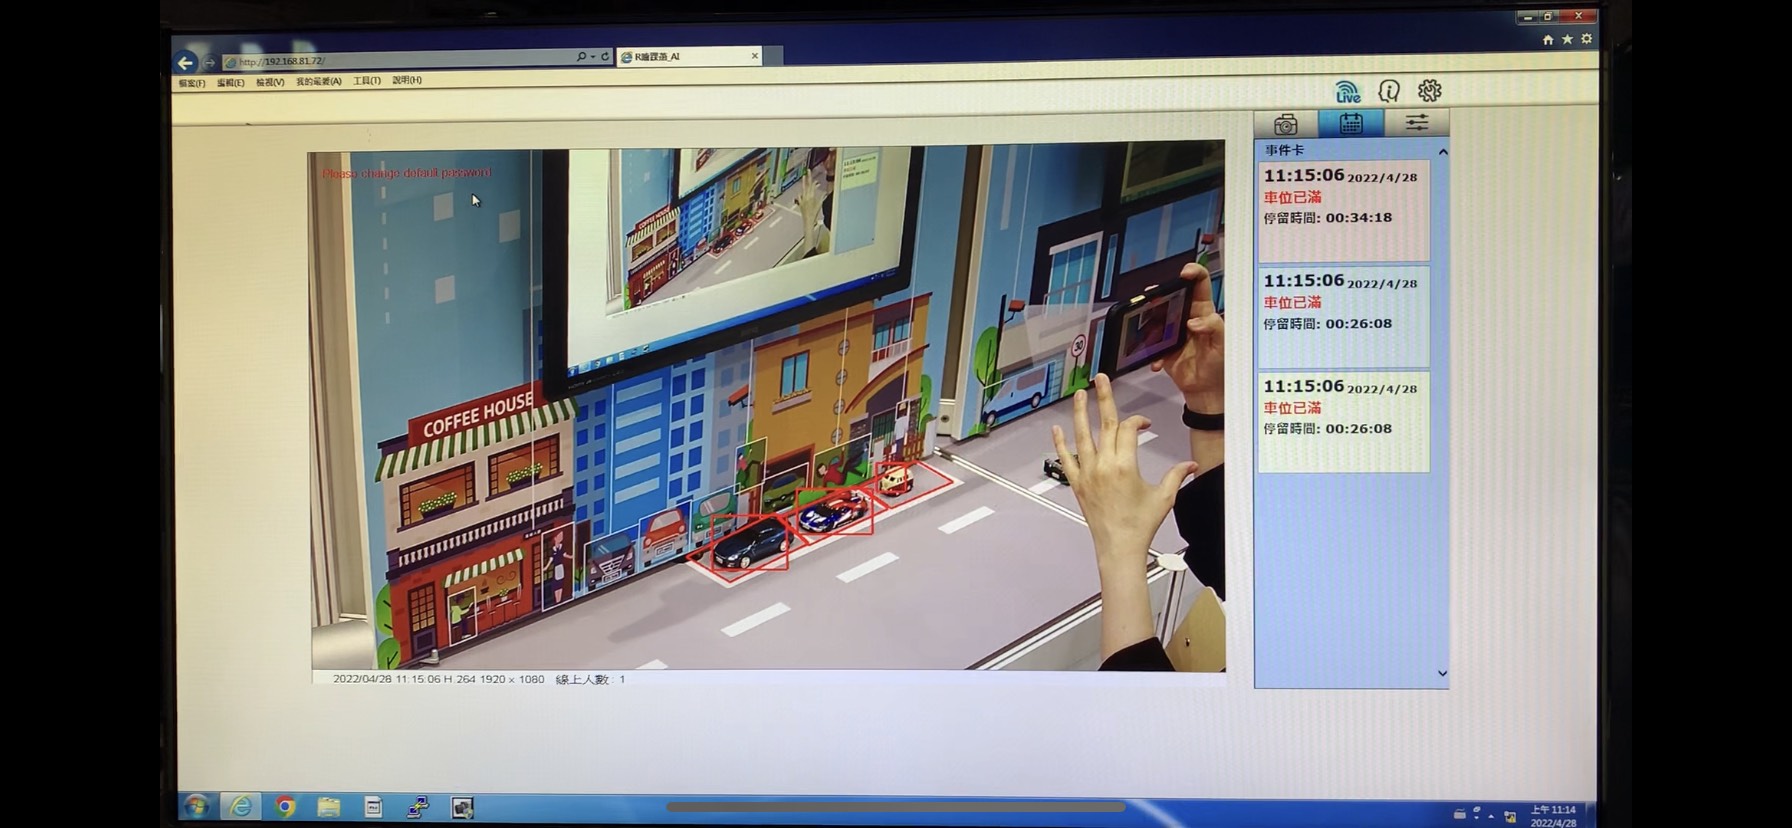Viewport: 1792px width, 828px height.
Task: Open the sliders adjustment tab
Action: point(1417,123)
